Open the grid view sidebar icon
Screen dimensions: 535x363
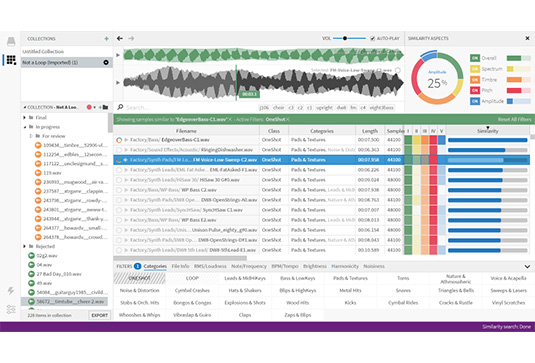tap(11, 60)
